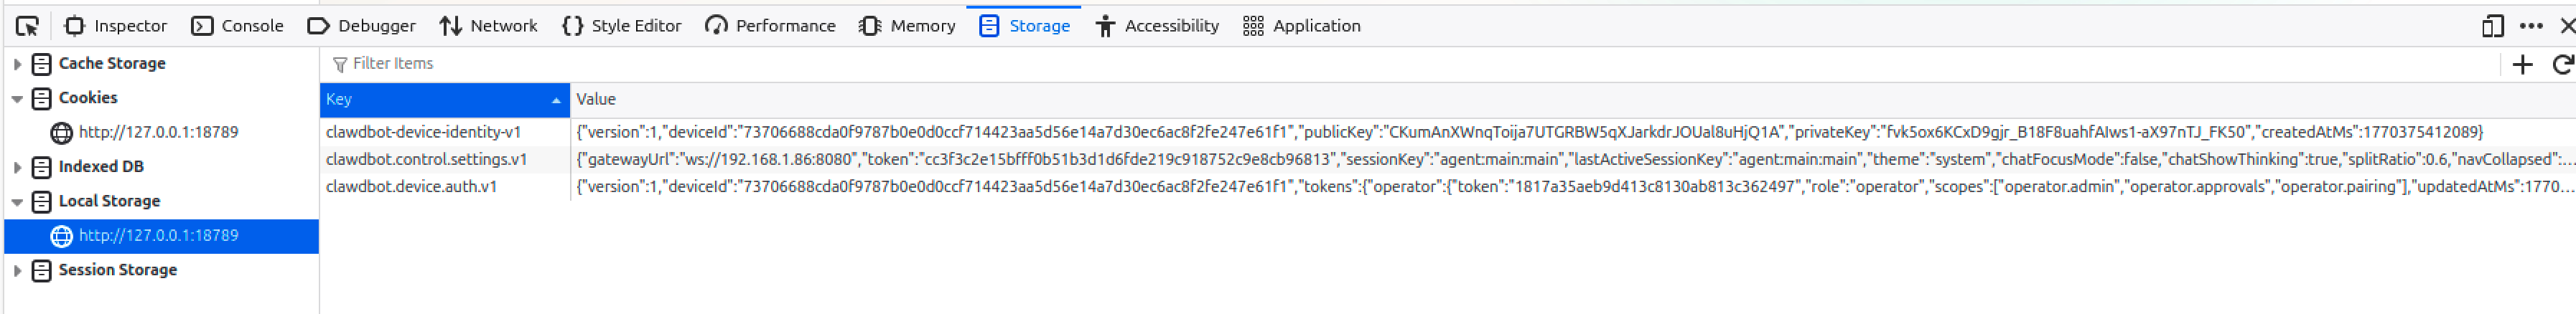The height and width of the screenshot is (314, 2576).
Task: Open the Inspector panel
Action: pyautogui.click(x=115, y=26)
